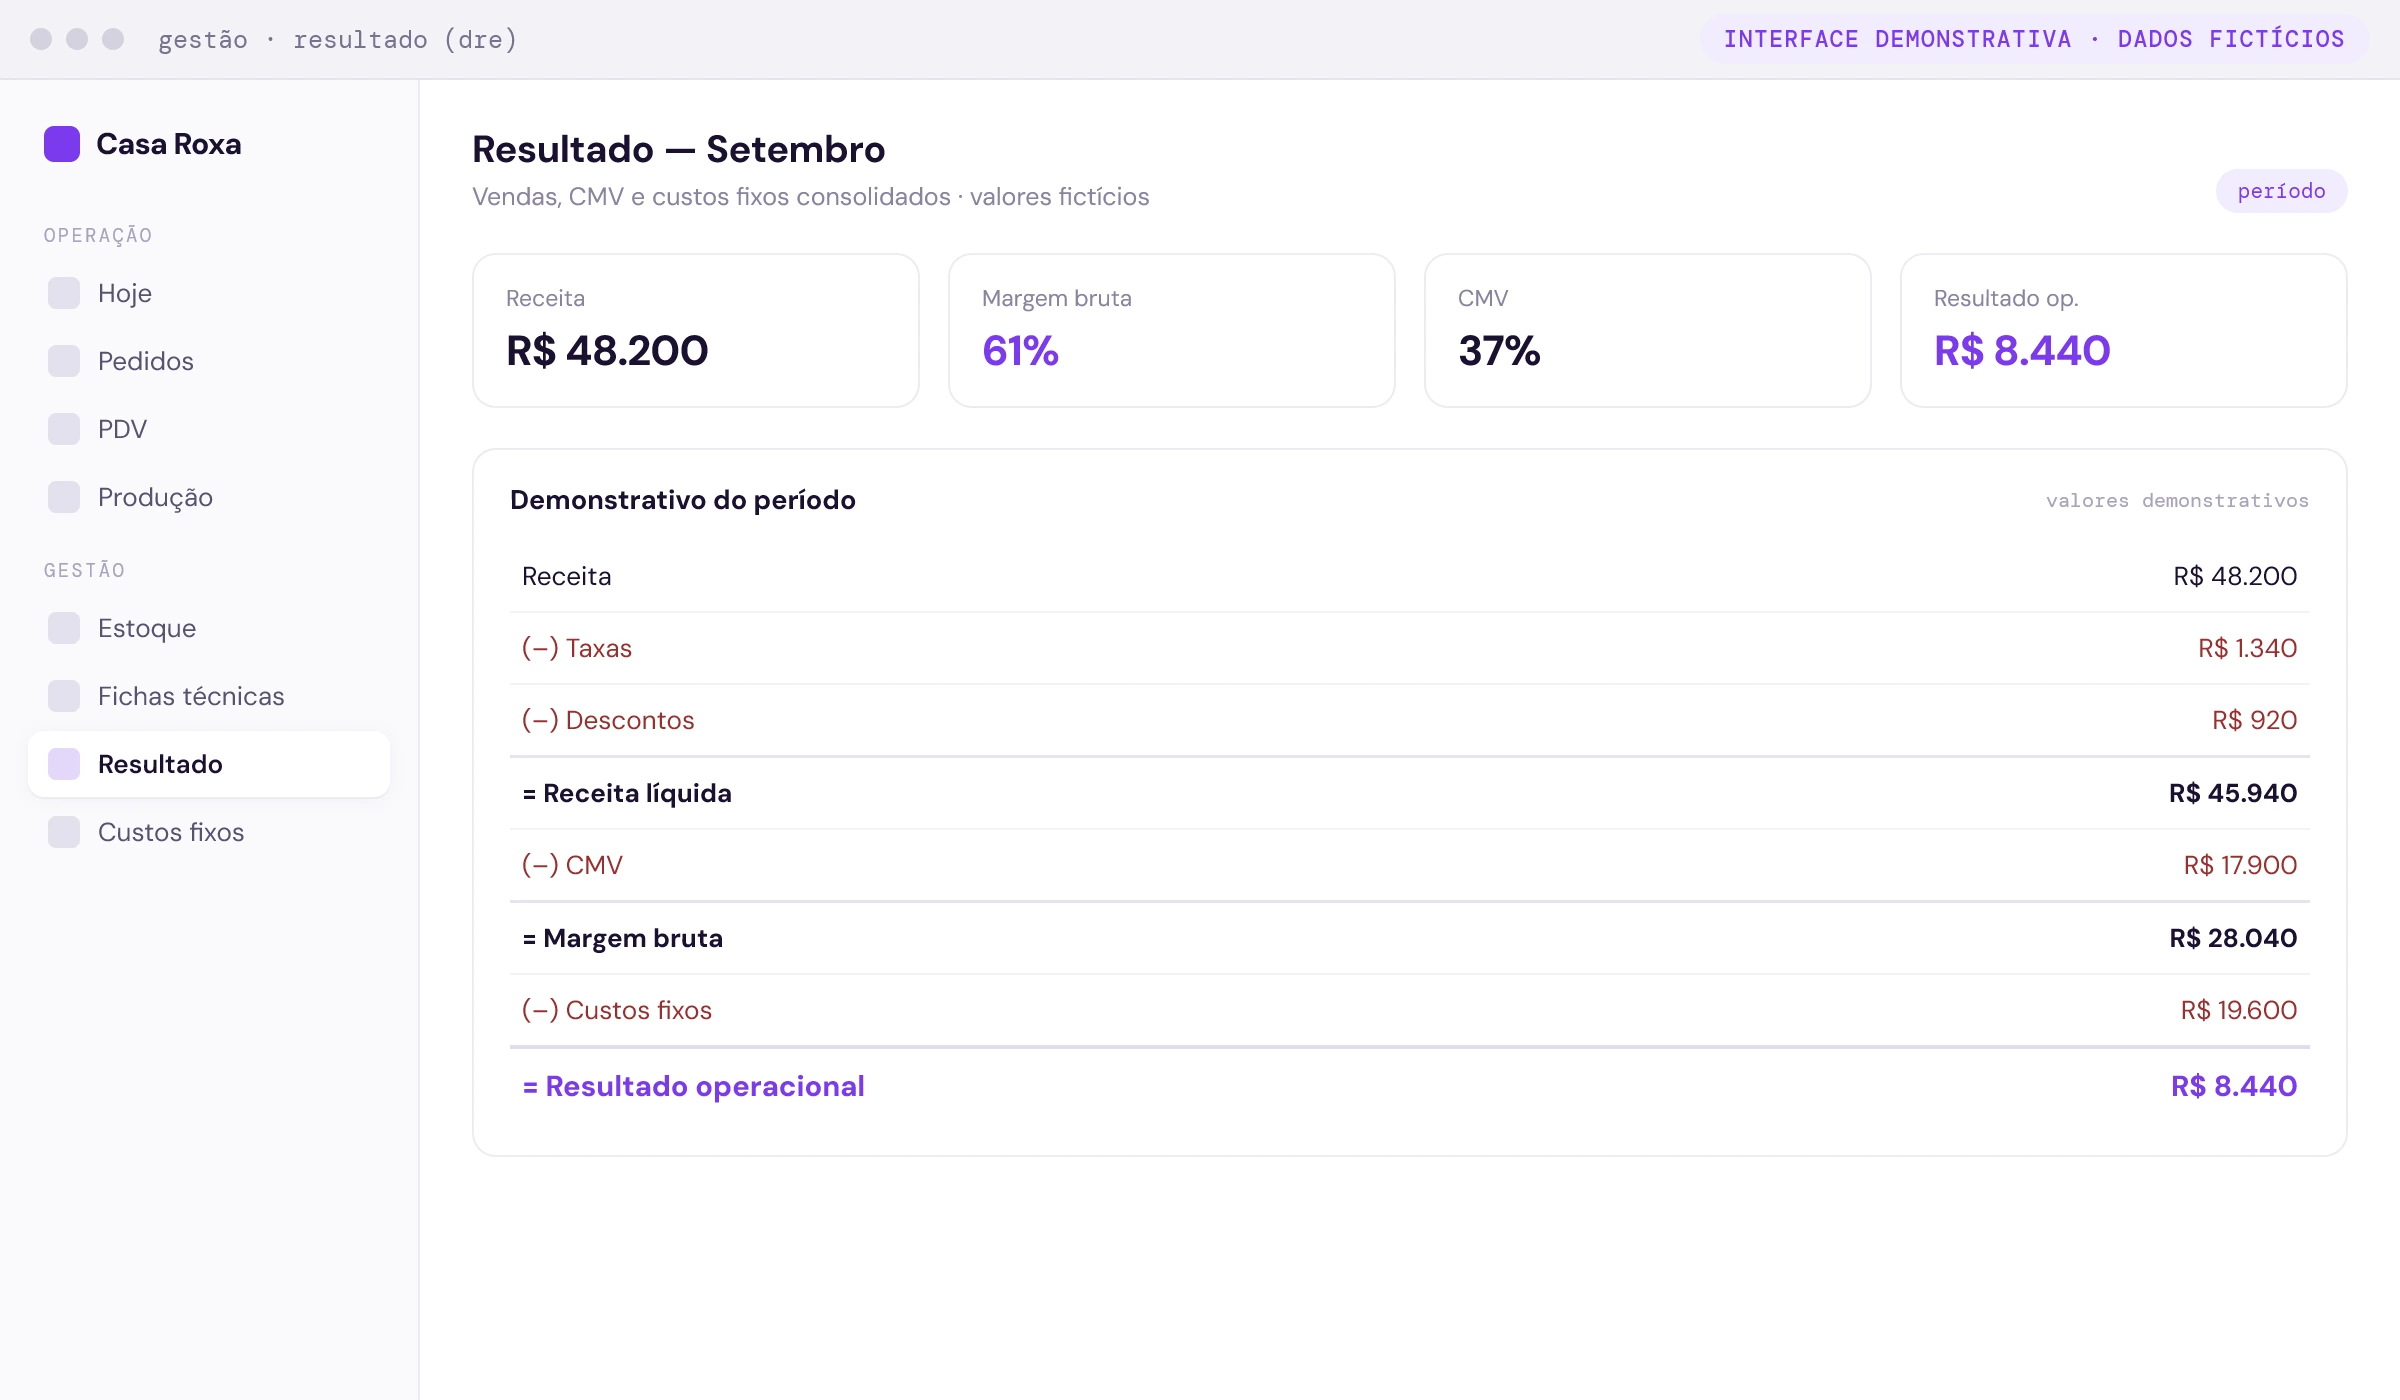This screenshot has height=1400, width=2400.
Task: Click the gross margin value R$ 28.040
Action: (2233, 938)
